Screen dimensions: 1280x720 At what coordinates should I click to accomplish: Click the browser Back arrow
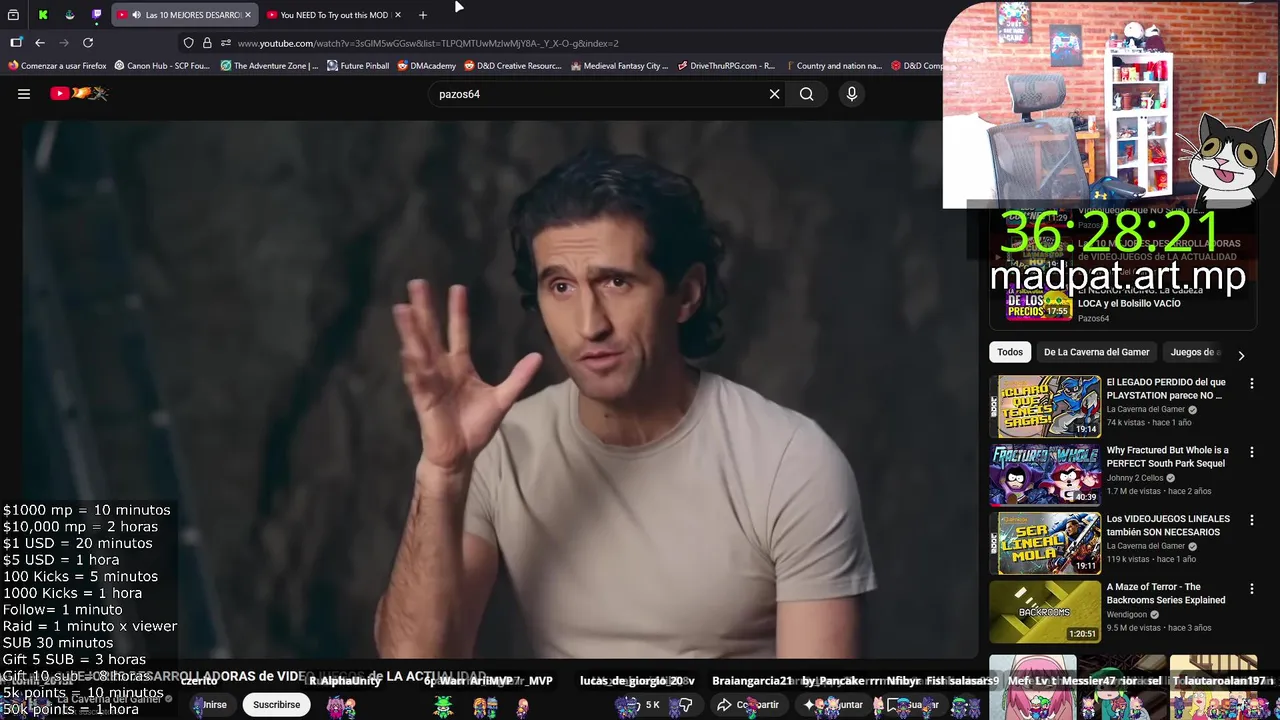click(40, 43)
